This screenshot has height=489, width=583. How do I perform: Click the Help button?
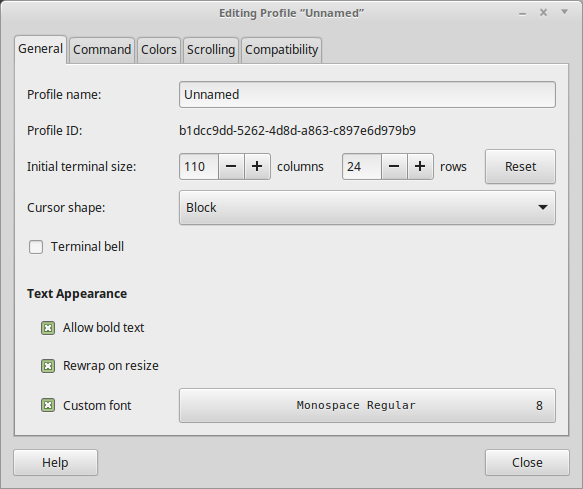coord(55,463)
